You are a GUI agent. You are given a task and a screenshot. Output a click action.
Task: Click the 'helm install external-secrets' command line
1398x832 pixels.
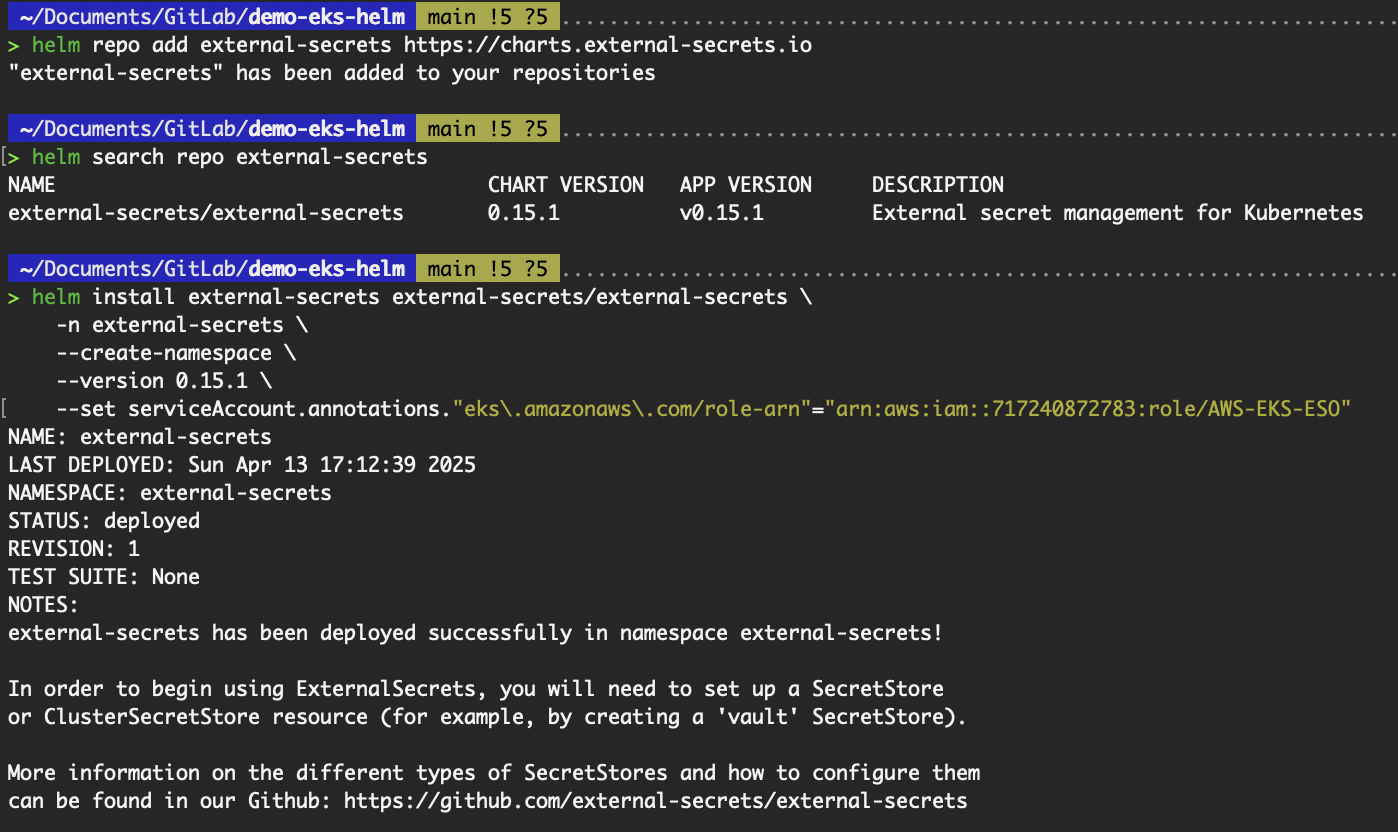(x=422, y=297)
